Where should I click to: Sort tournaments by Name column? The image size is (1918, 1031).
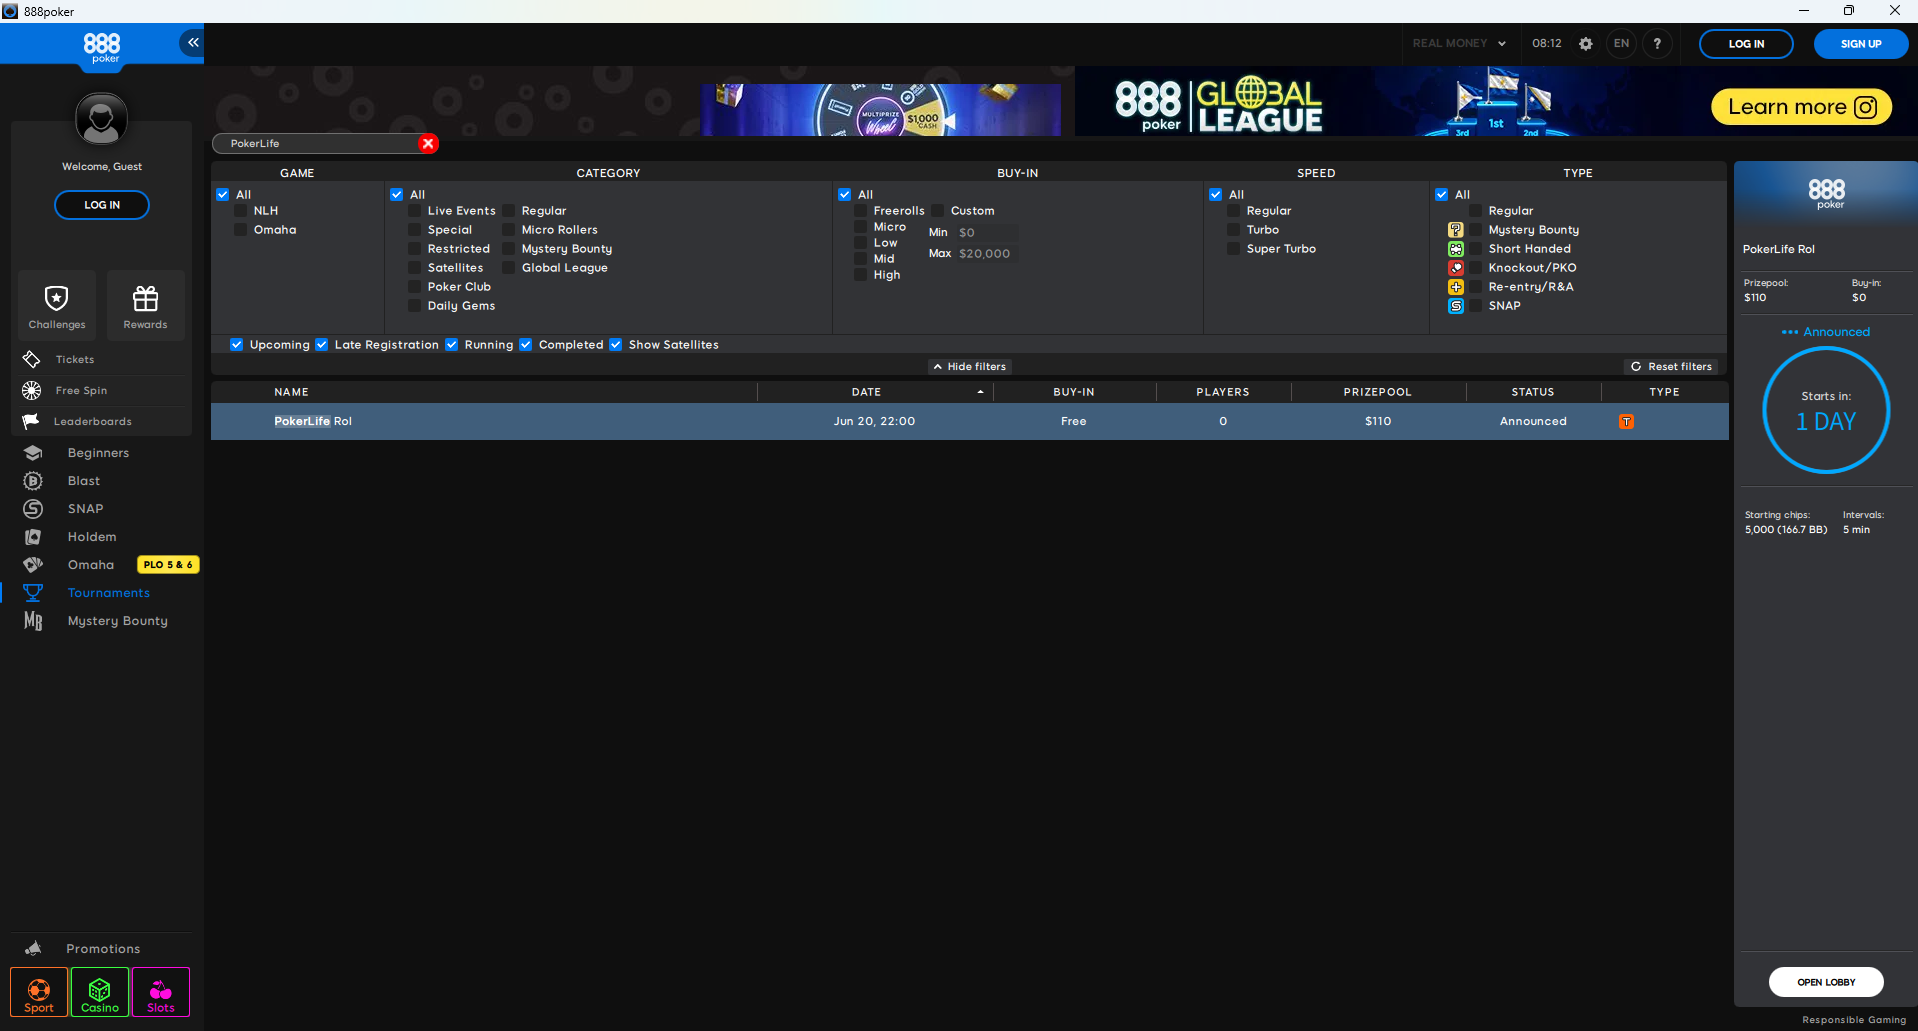[x=292, y=392]
